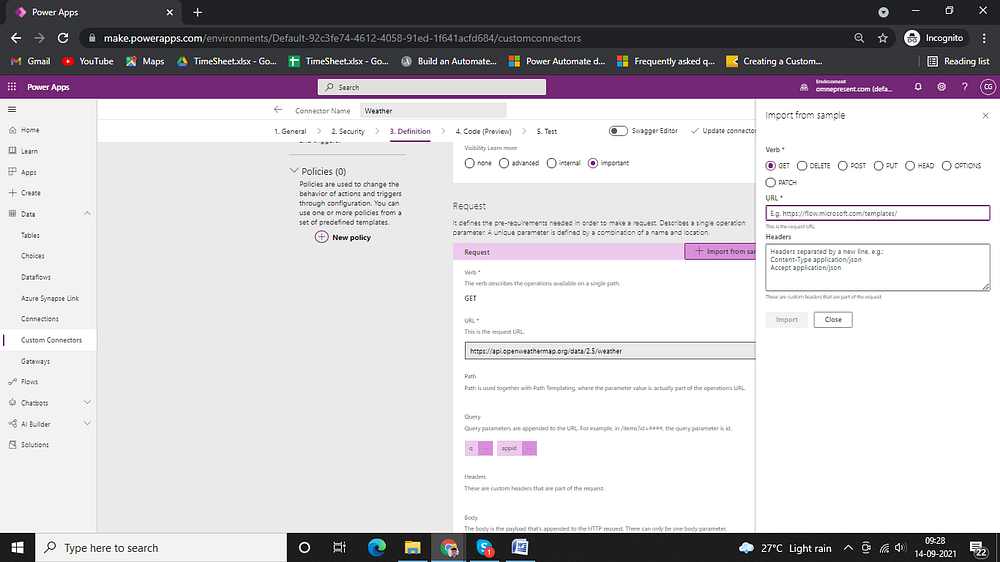Close the Import from sample panel X

985,115
